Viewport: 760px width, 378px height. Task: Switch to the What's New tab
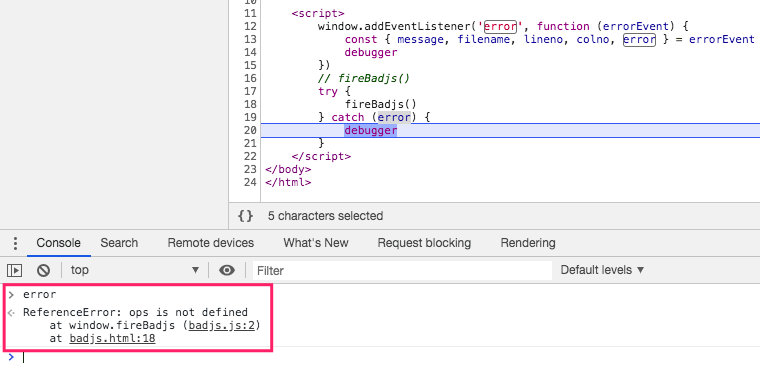coord(316,243)
